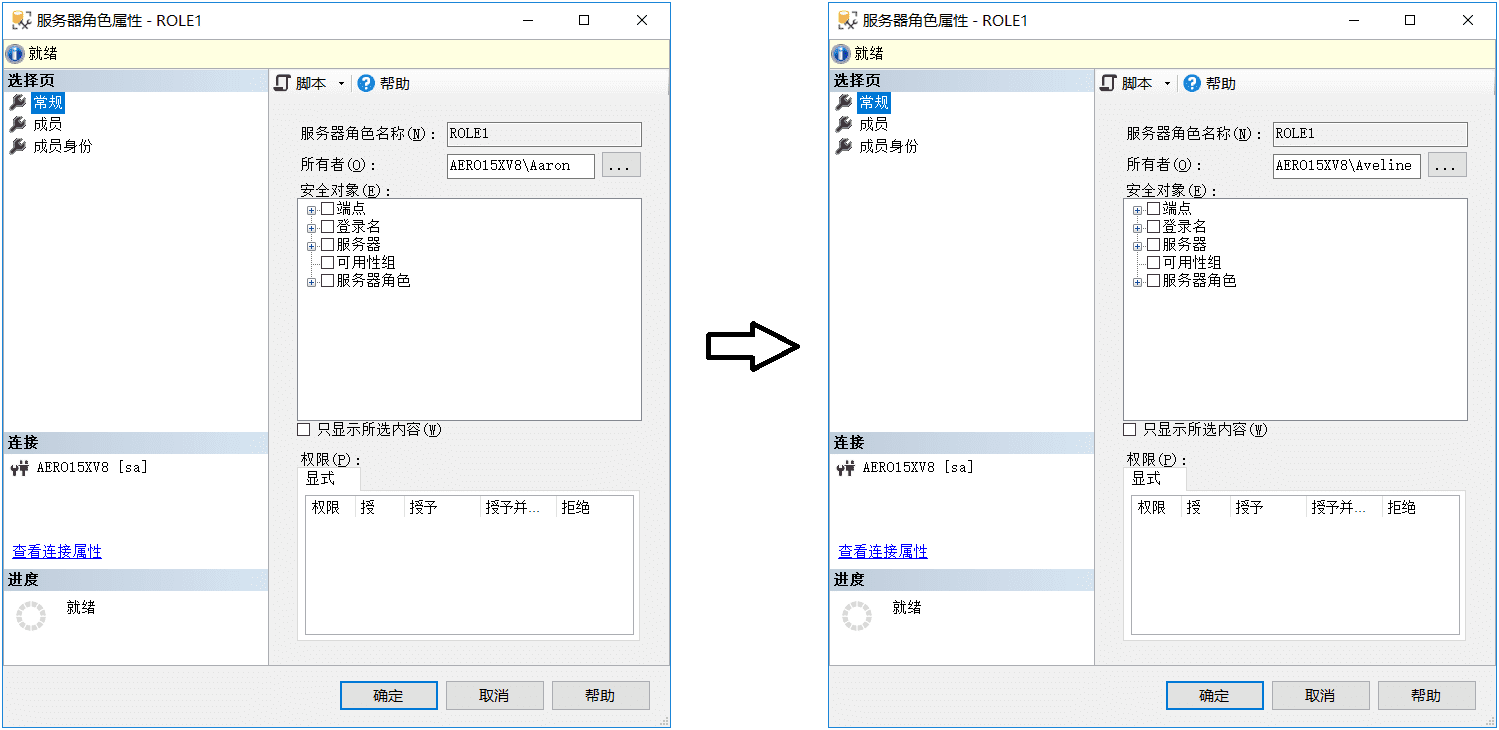Open 查看连接属性 link in left window
This screenshot has height=730, width=1499.
pyautogui.click(x=57, y=552)
